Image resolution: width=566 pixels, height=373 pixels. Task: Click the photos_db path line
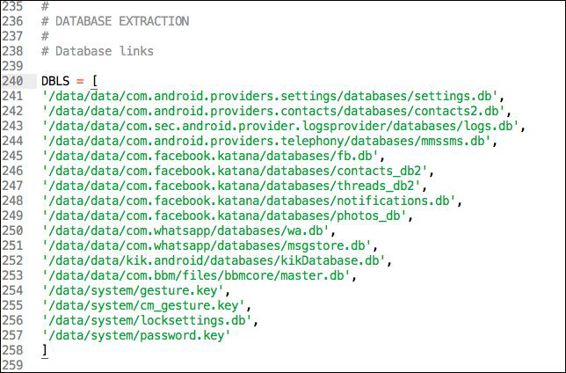point(225,216)
